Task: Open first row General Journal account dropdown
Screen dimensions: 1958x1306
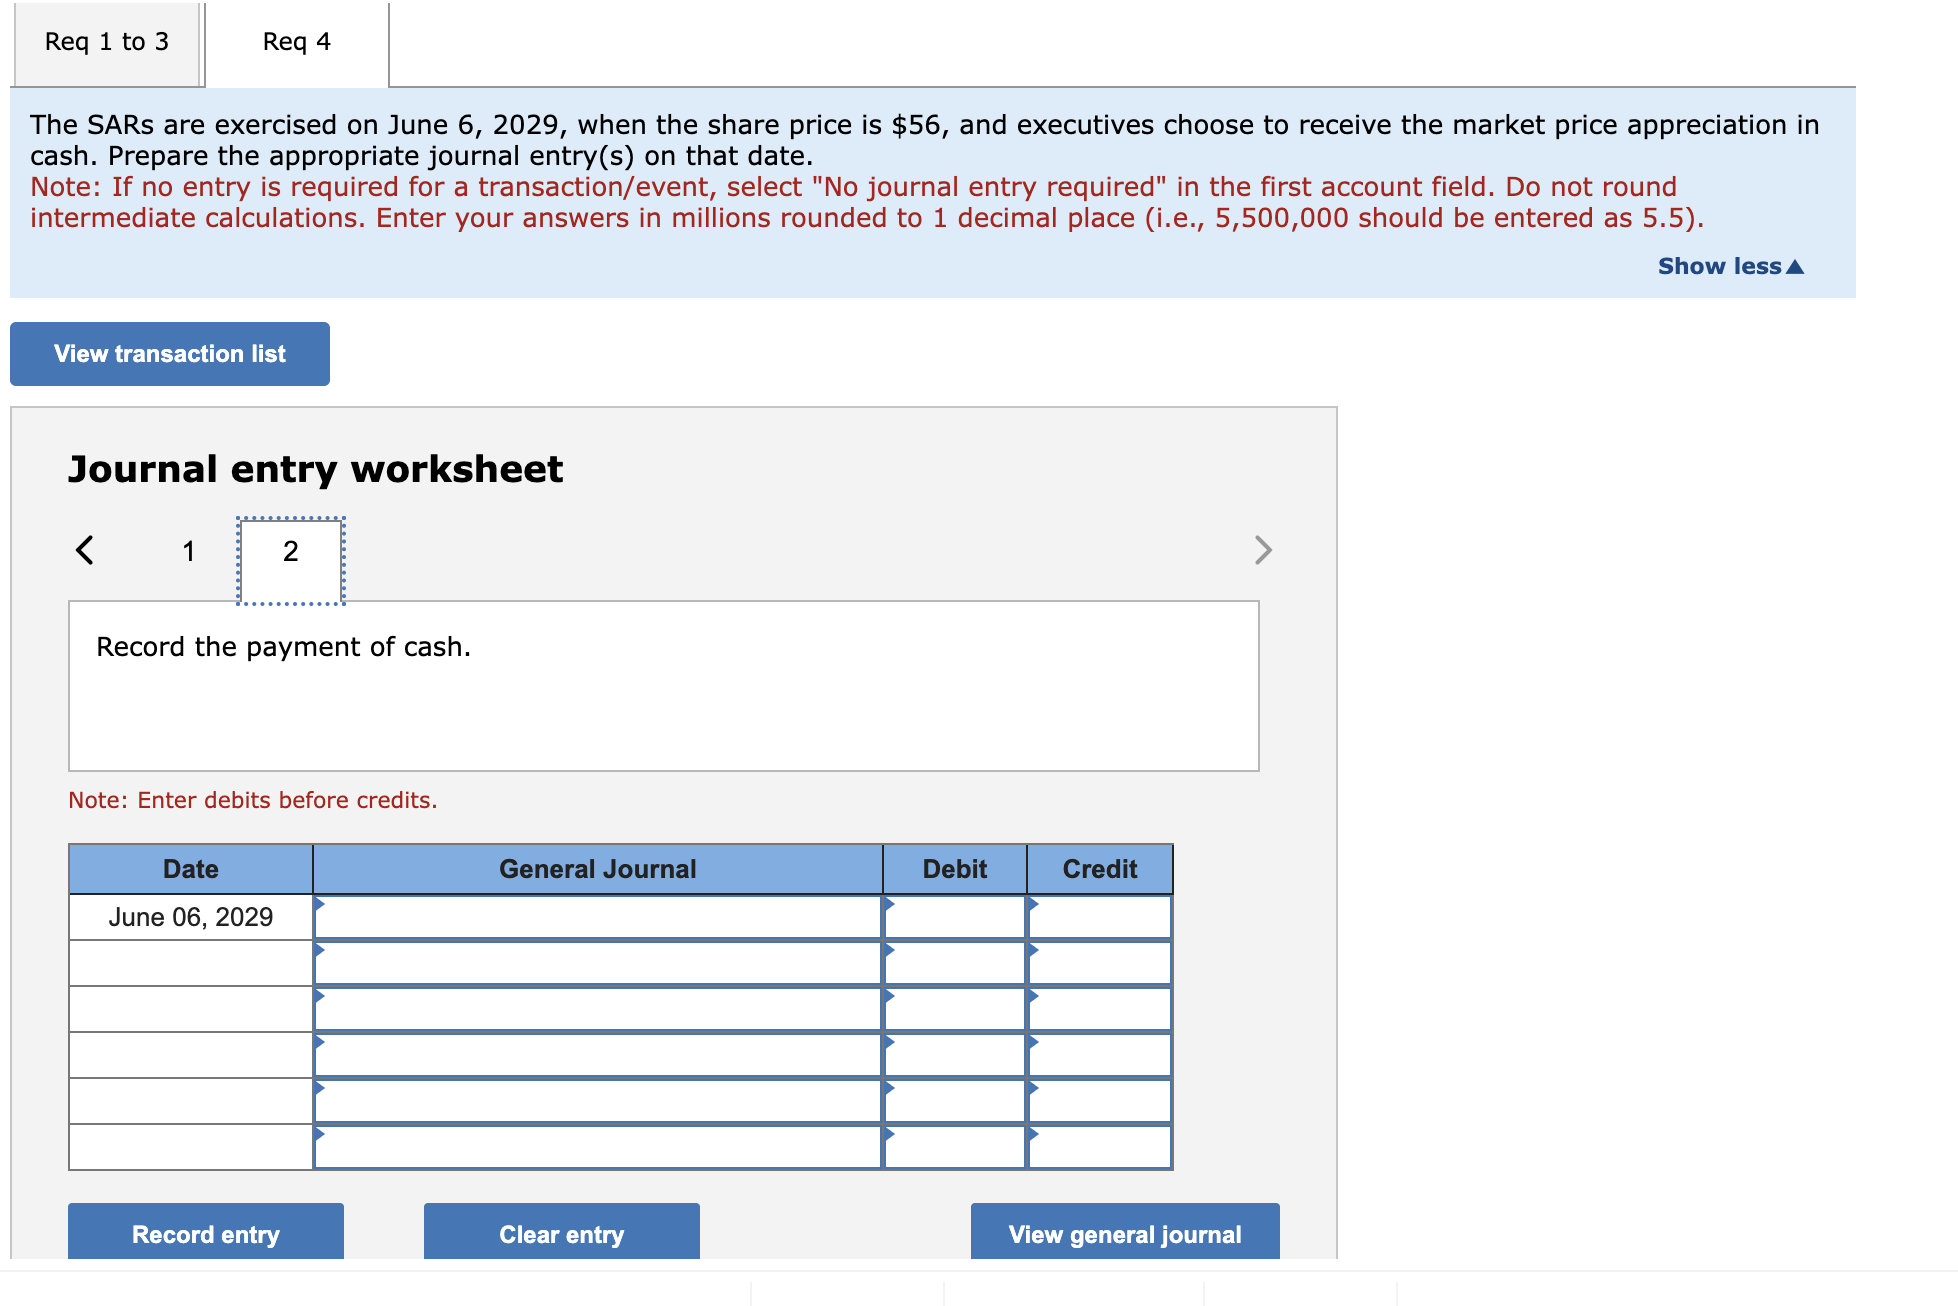Action: point(597,917)
